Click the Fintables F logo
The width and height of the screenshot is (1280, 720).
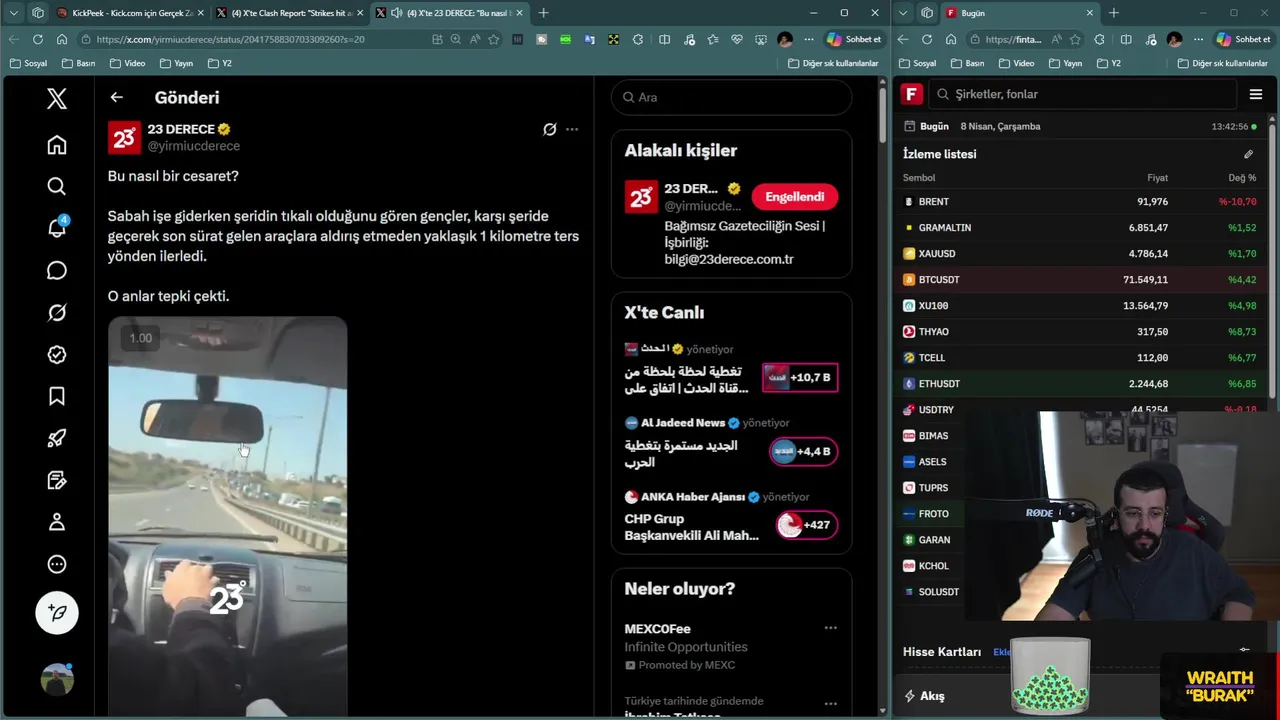click(x=911, y=94)
